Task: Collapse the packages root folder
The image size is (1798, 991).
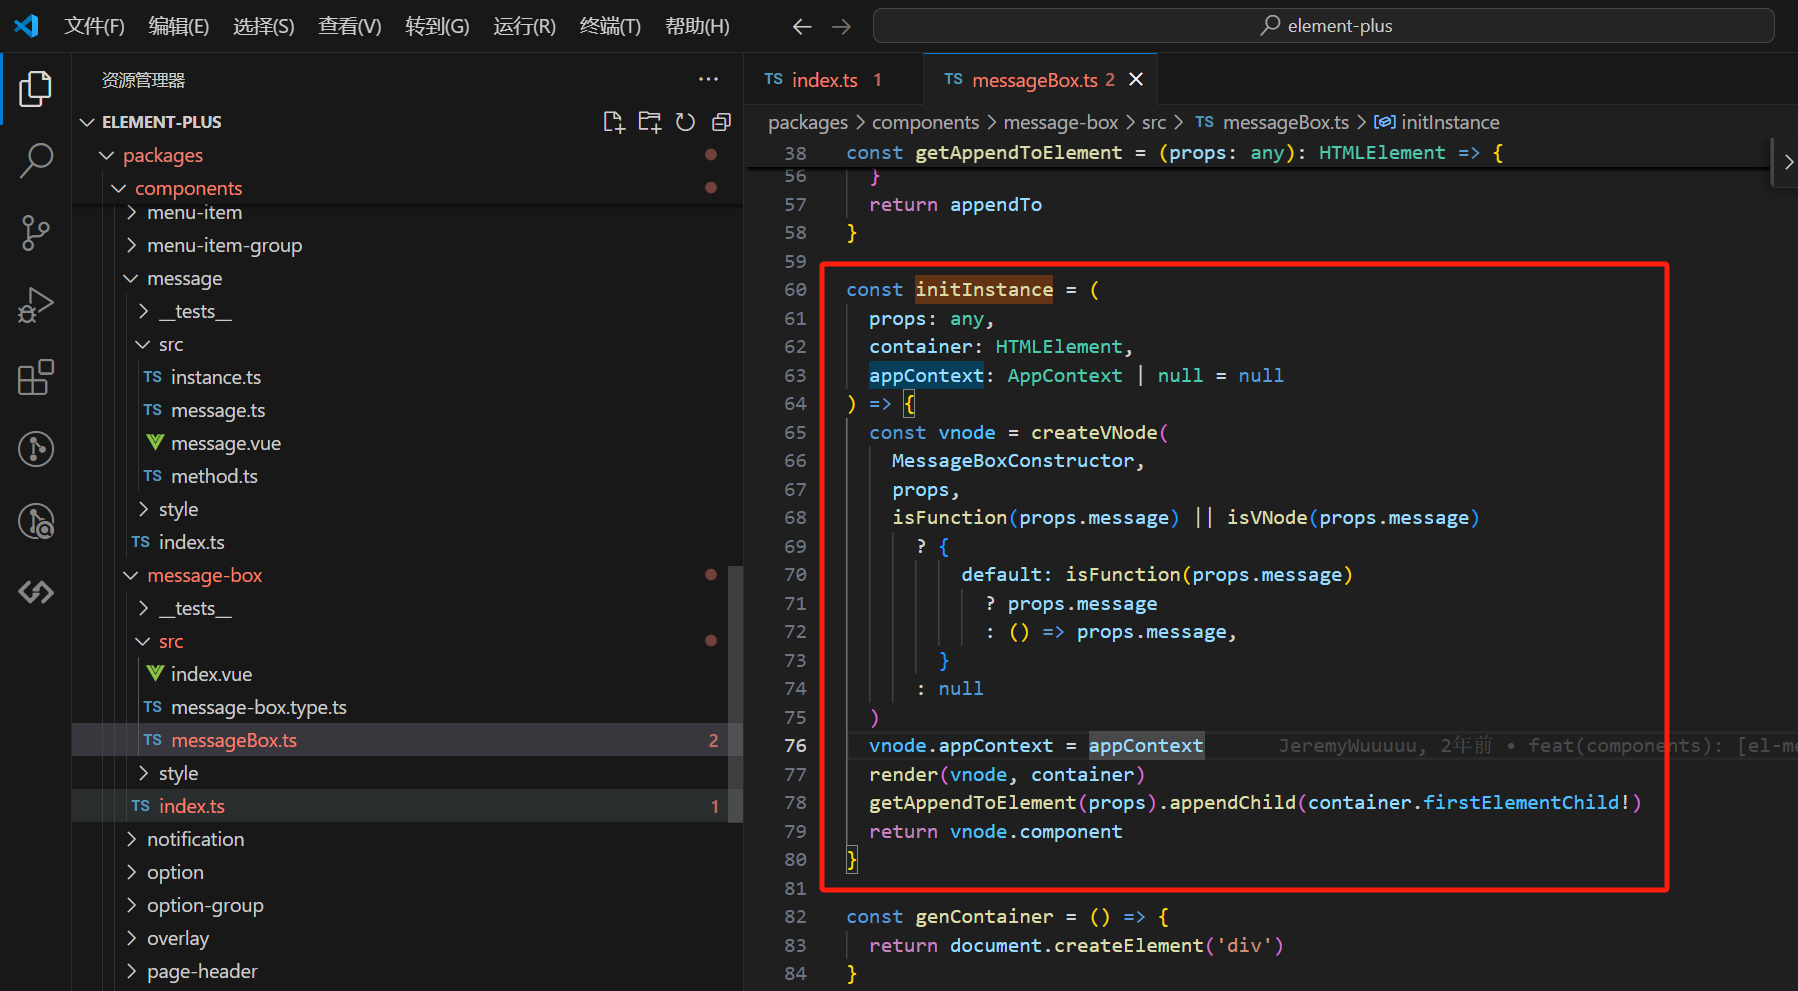Action: pos(162,155)
